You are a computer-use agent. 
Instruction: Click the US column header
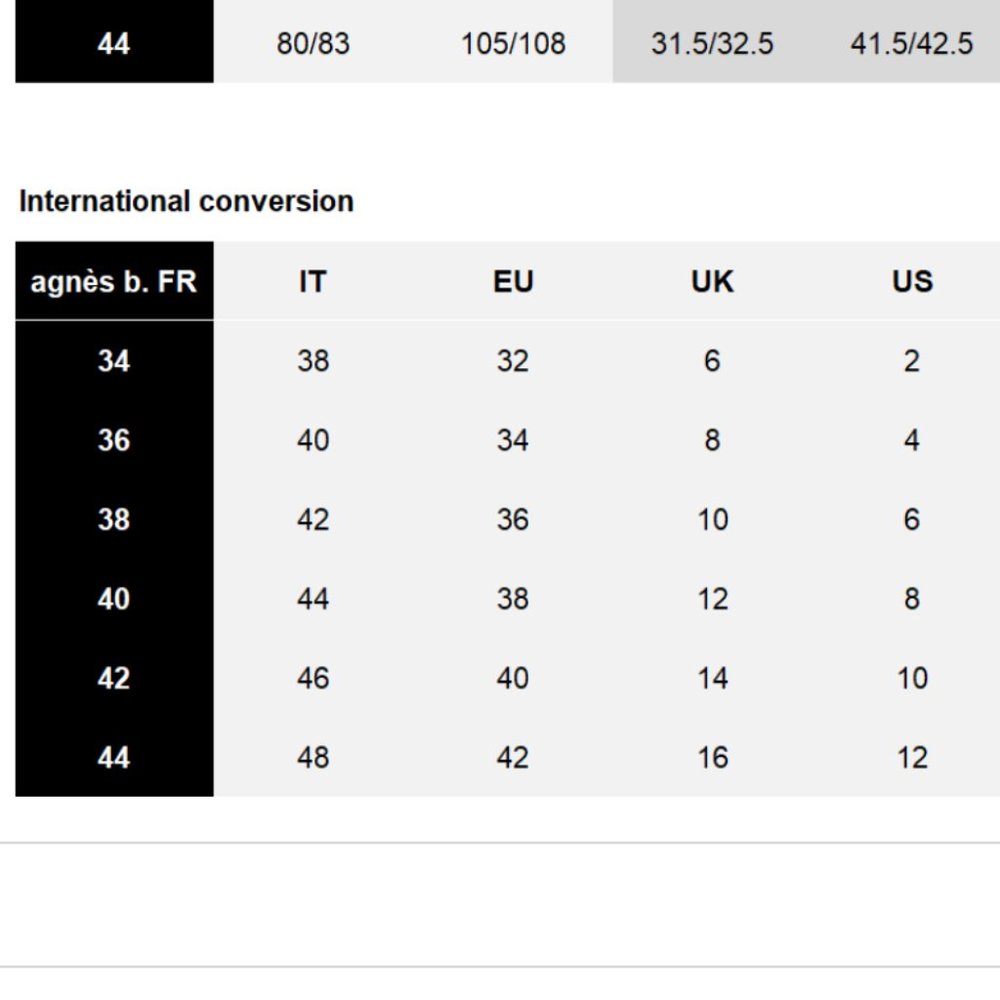[x=912, y=281]
